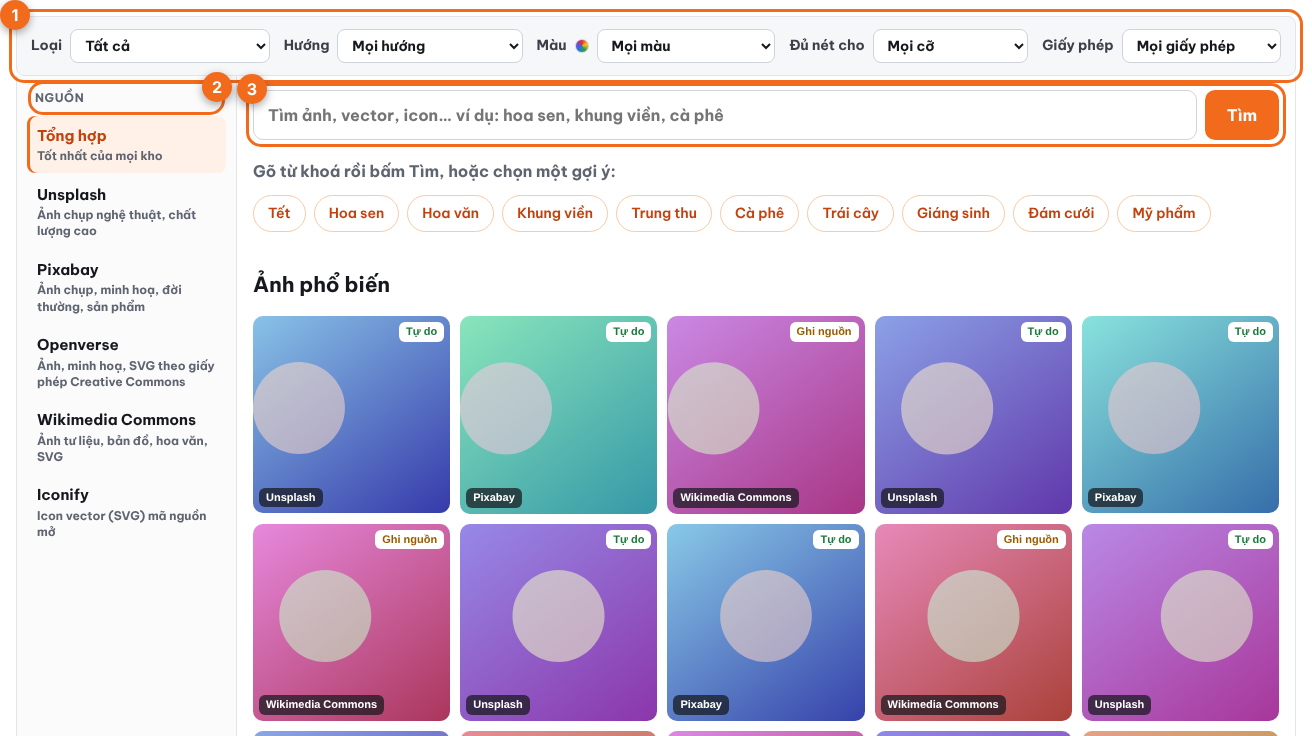This screenshot has height=736, width=1312.
Task: Select the Cà phê suggestion chip
Action: tap(759, 213)
